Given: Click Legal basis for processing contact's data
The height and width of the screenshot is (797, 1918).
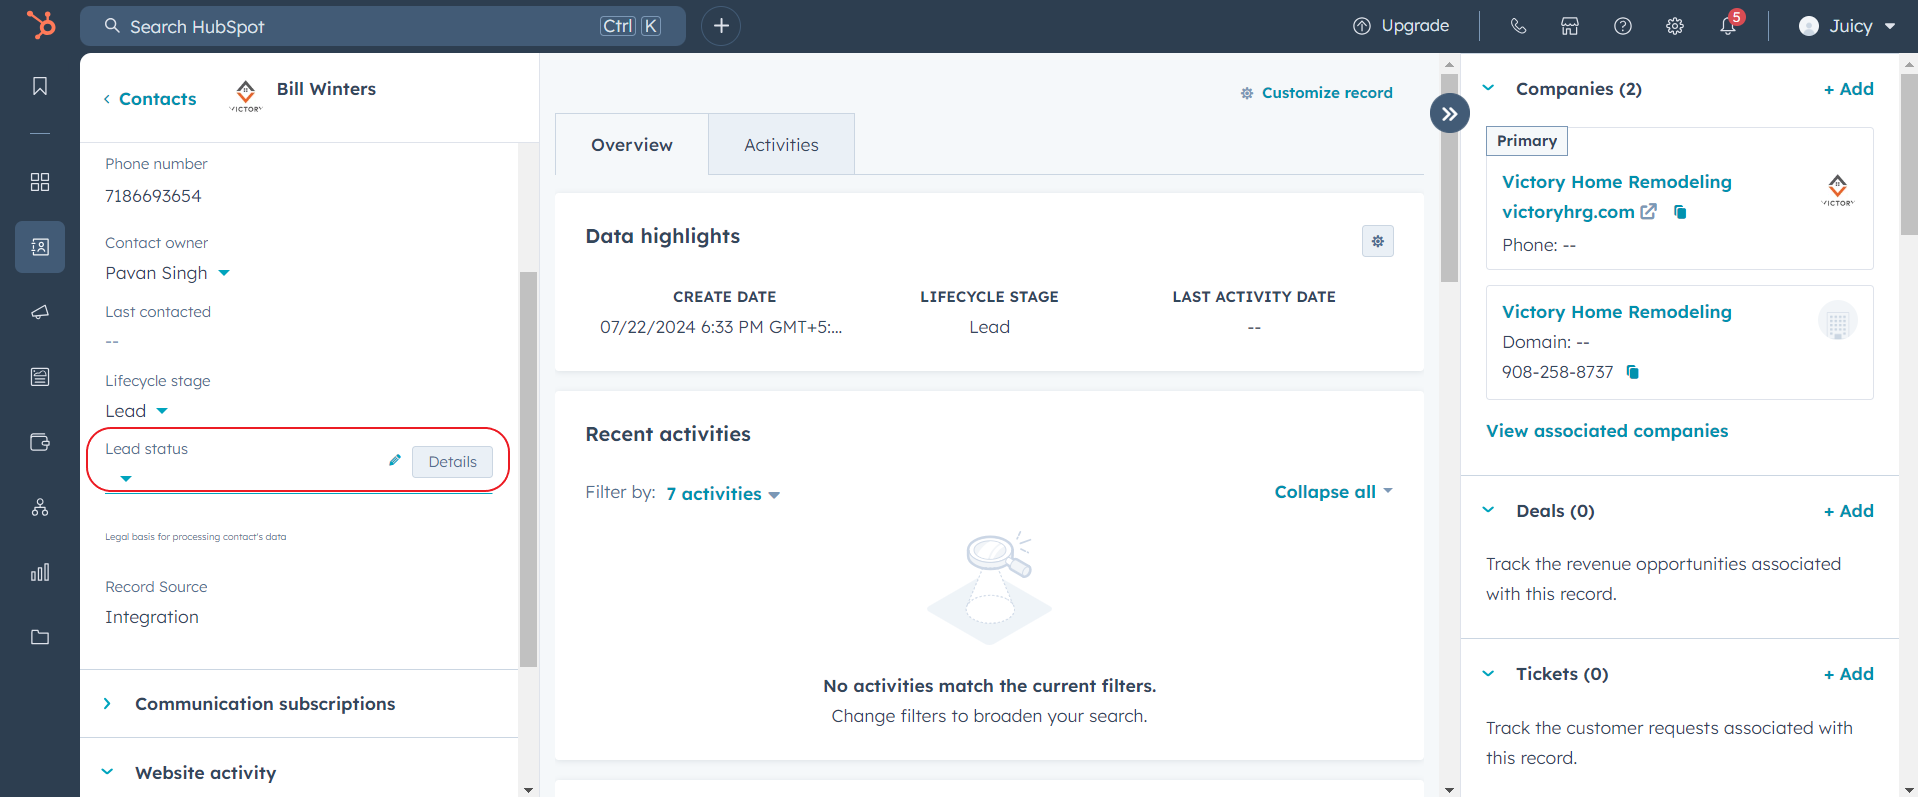Looking at the screenshot, I should [195, 537].
